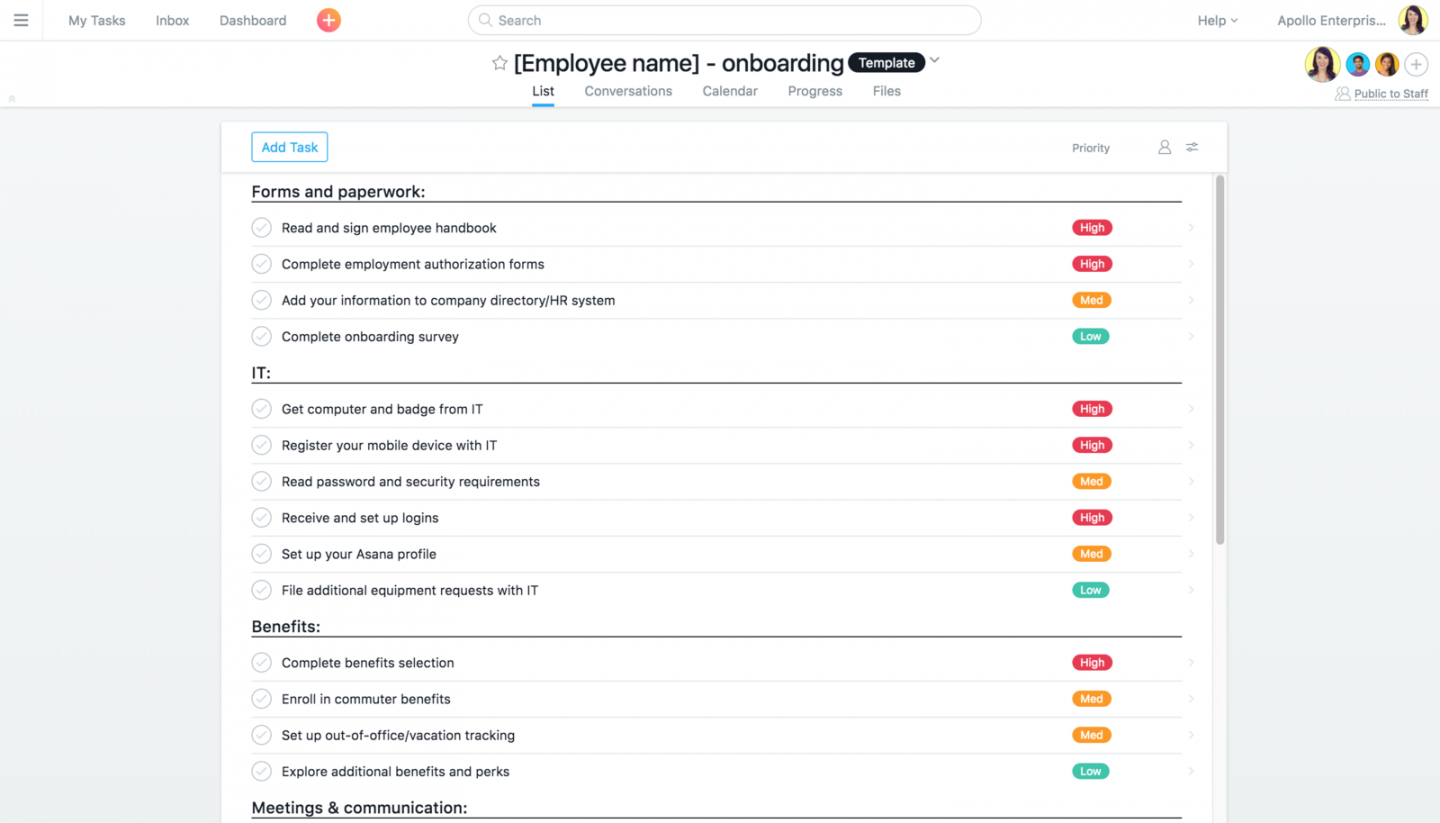Click the 'Public to Staff' link
This screenshot has width=1440, height=823.
pos(1390,94)
